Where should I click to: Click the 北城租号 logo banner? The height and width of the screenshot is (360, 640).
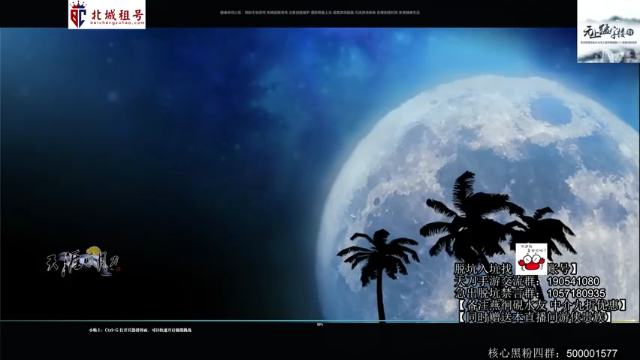pos(107,14)
